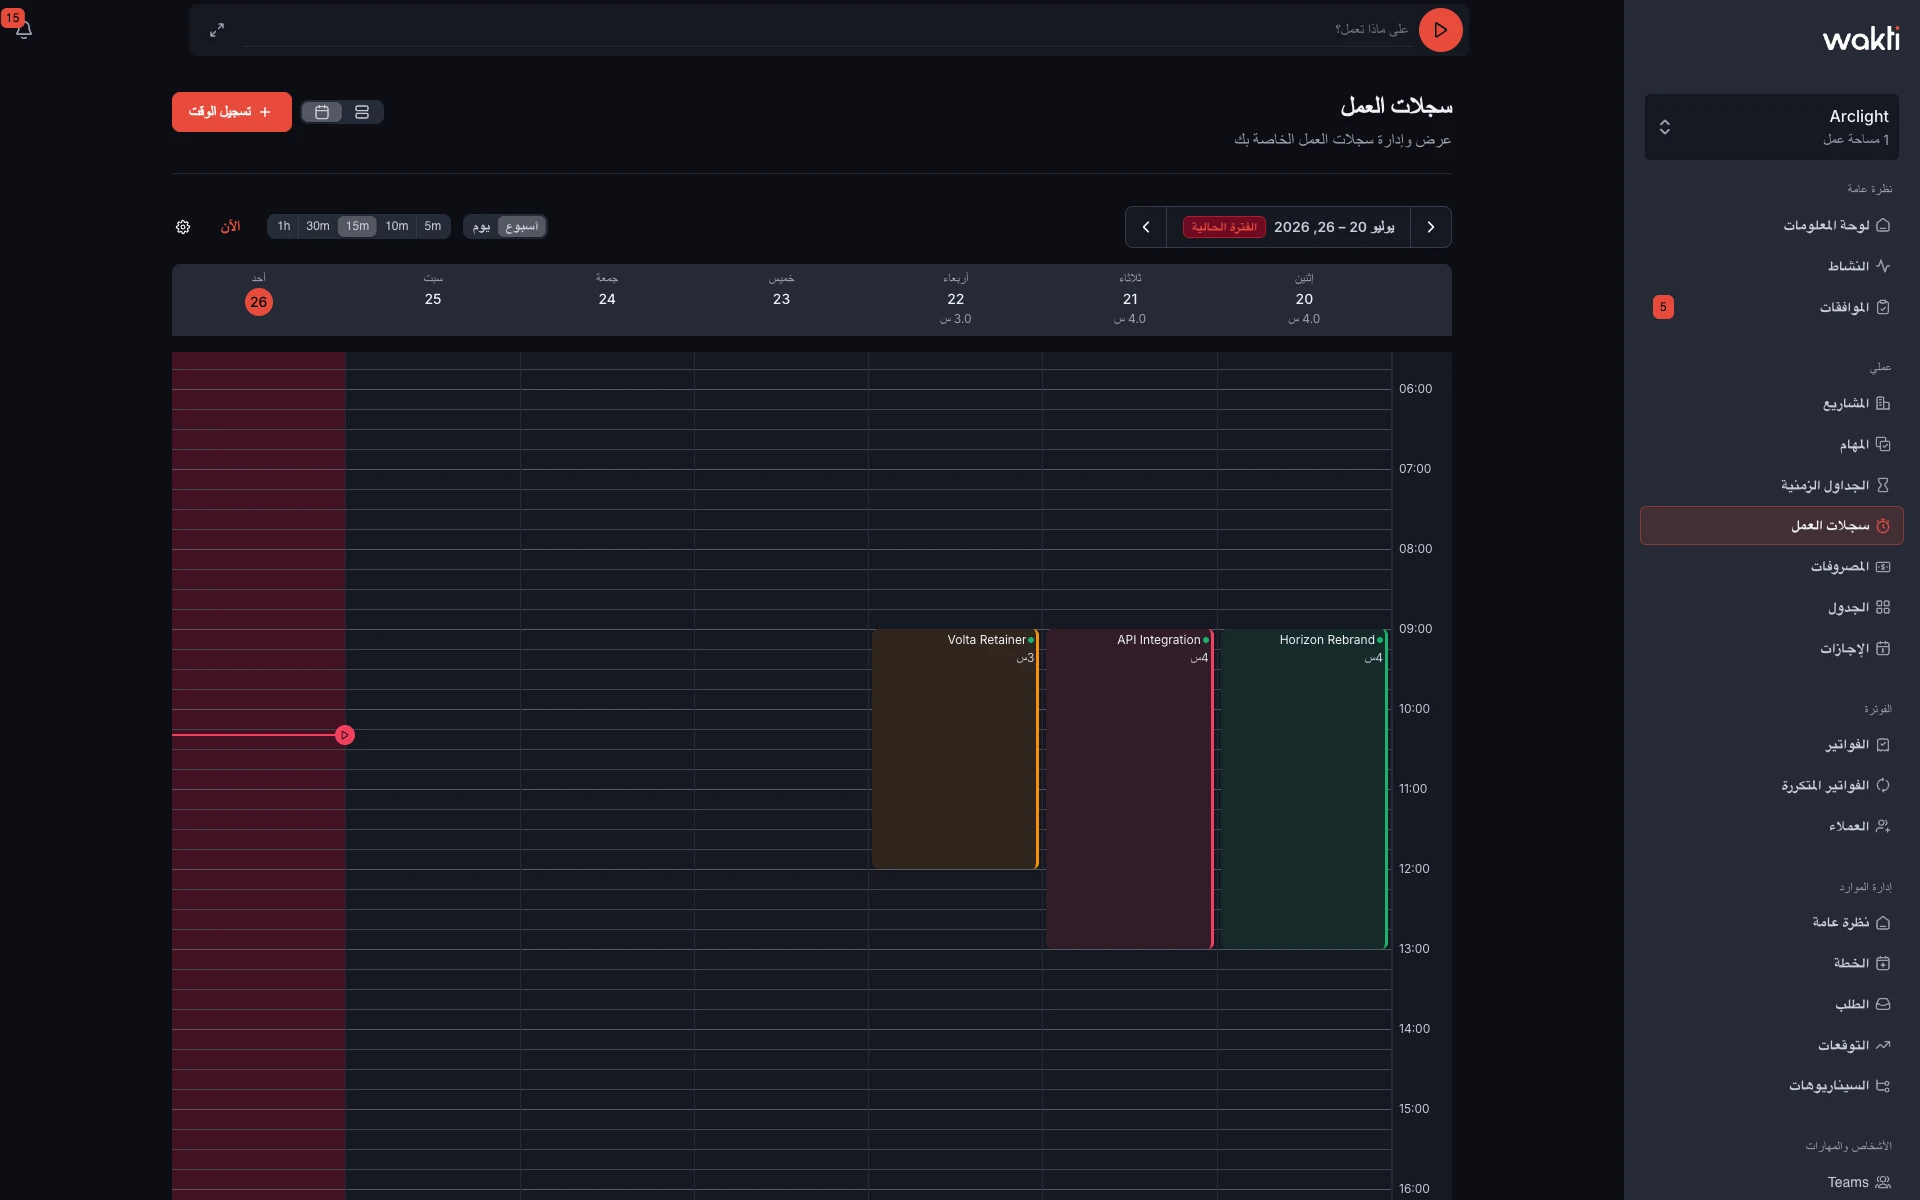The image size is (1920, 1200).
Task: Open النشاط activity page
Action: pyautogui.click(x=1771, y=266)
